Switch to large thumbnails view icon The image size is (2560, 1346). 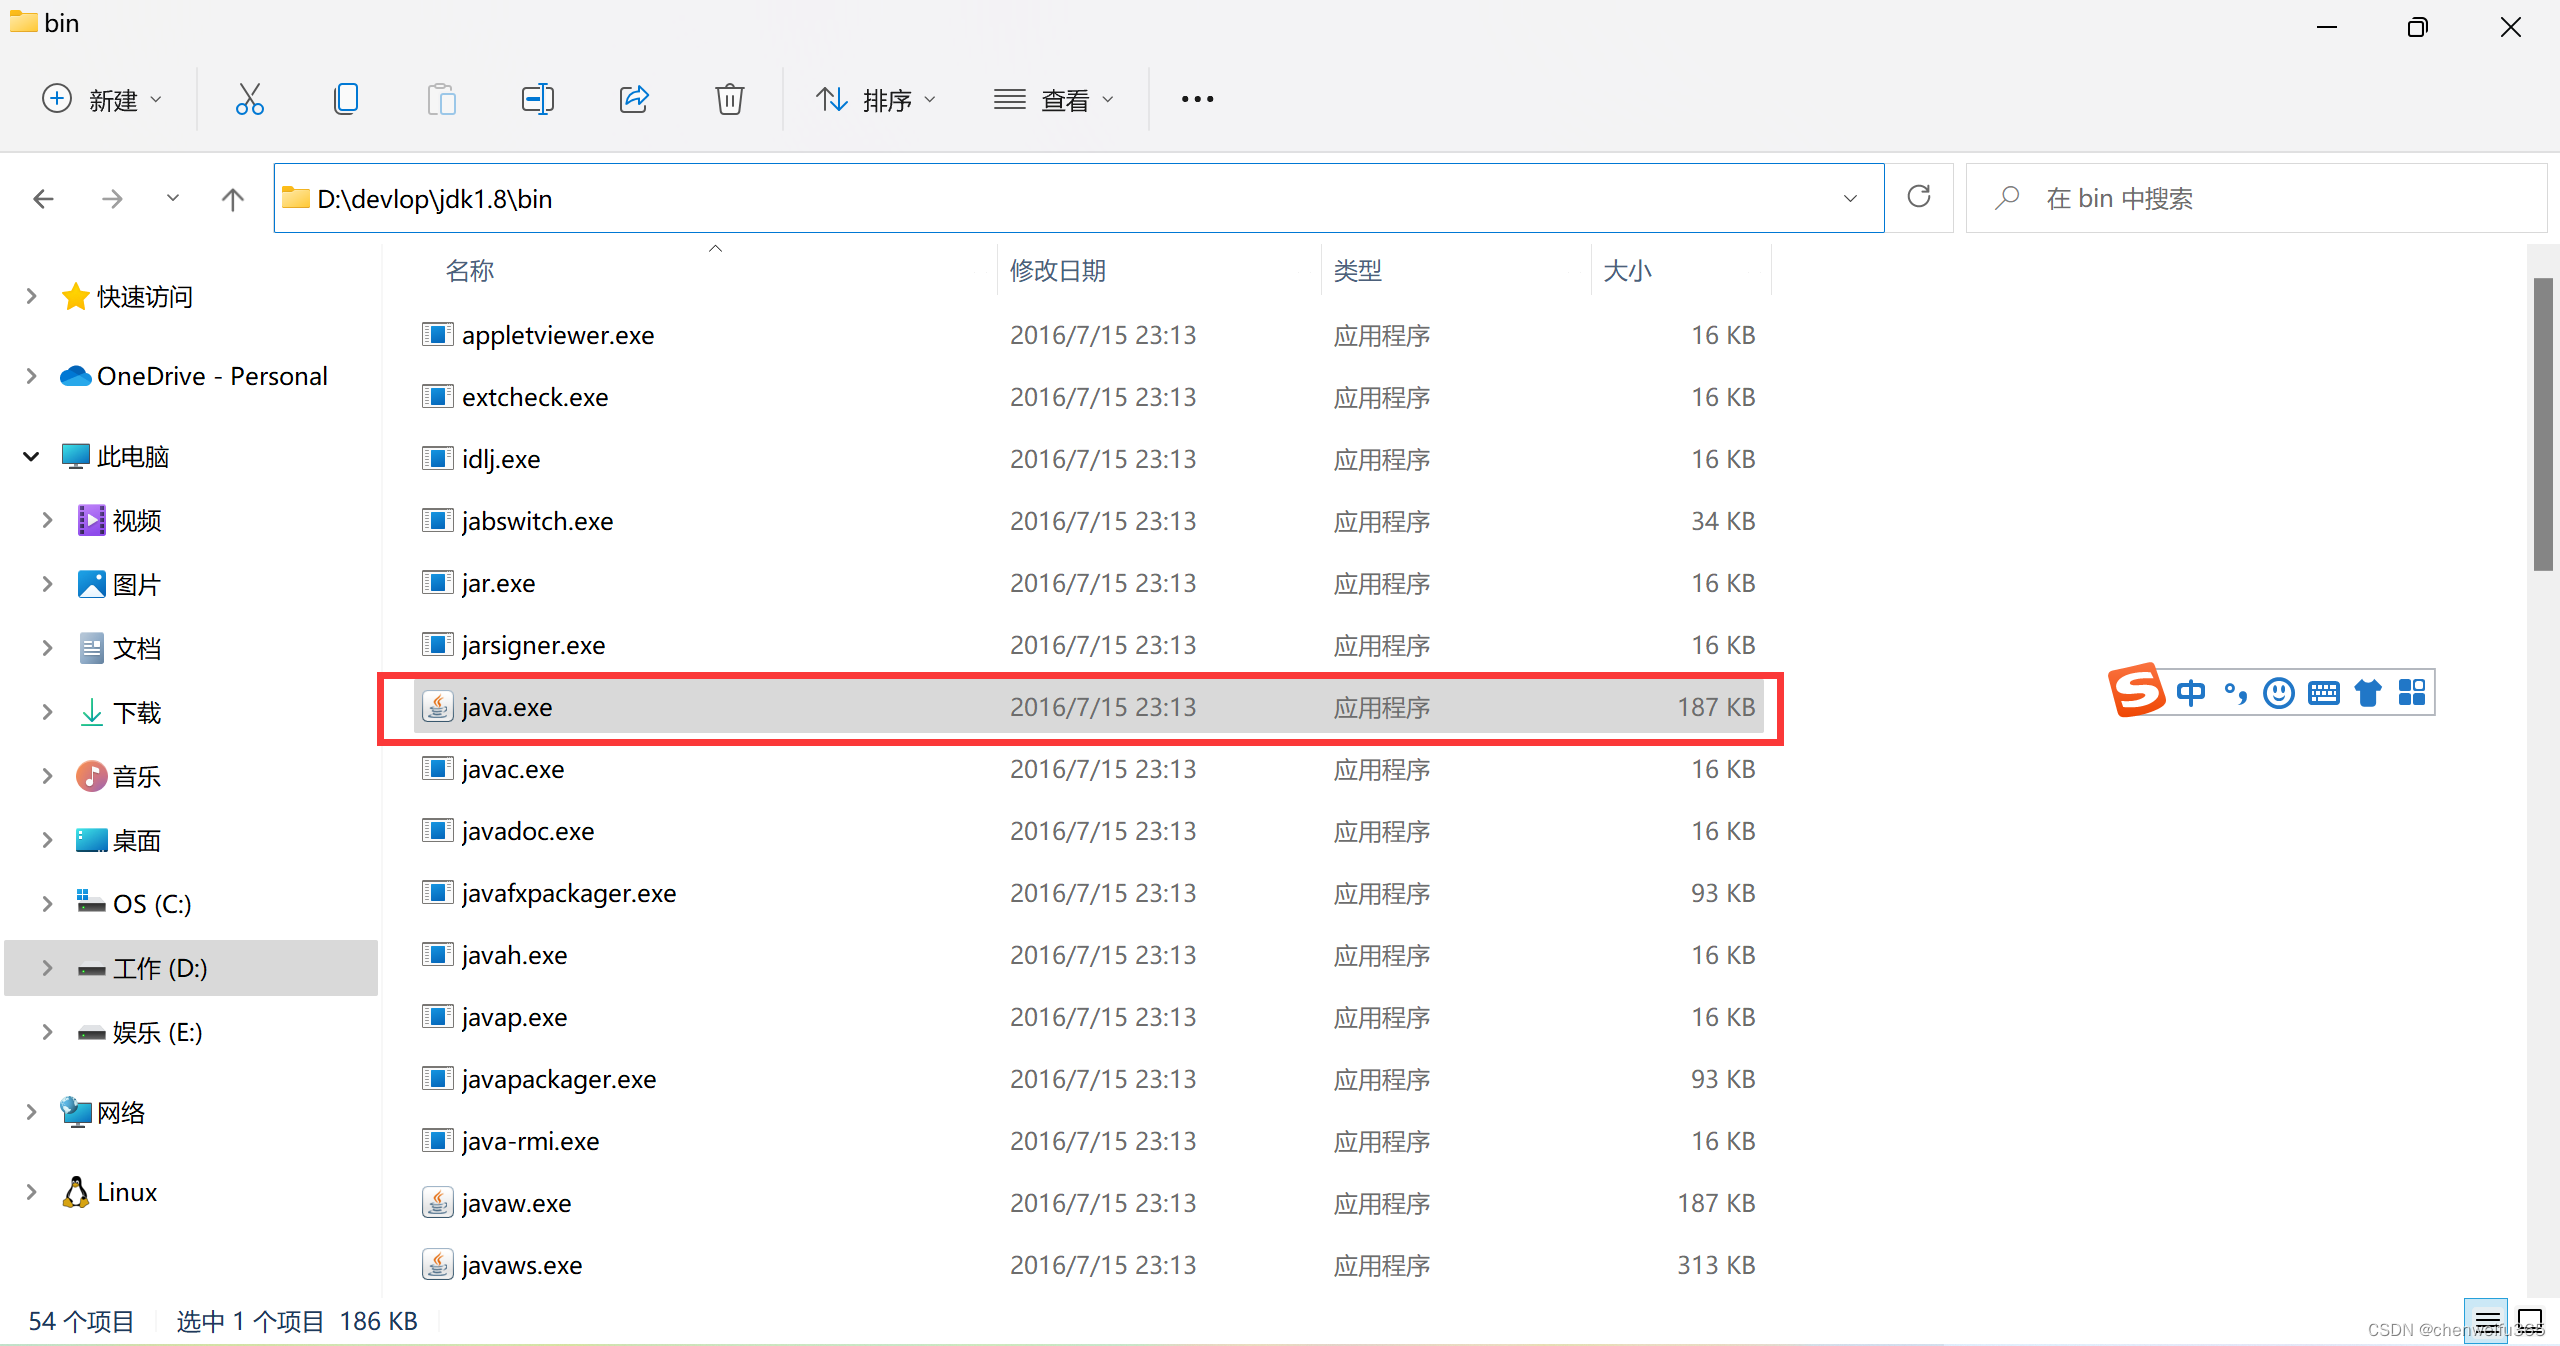2529,1320
